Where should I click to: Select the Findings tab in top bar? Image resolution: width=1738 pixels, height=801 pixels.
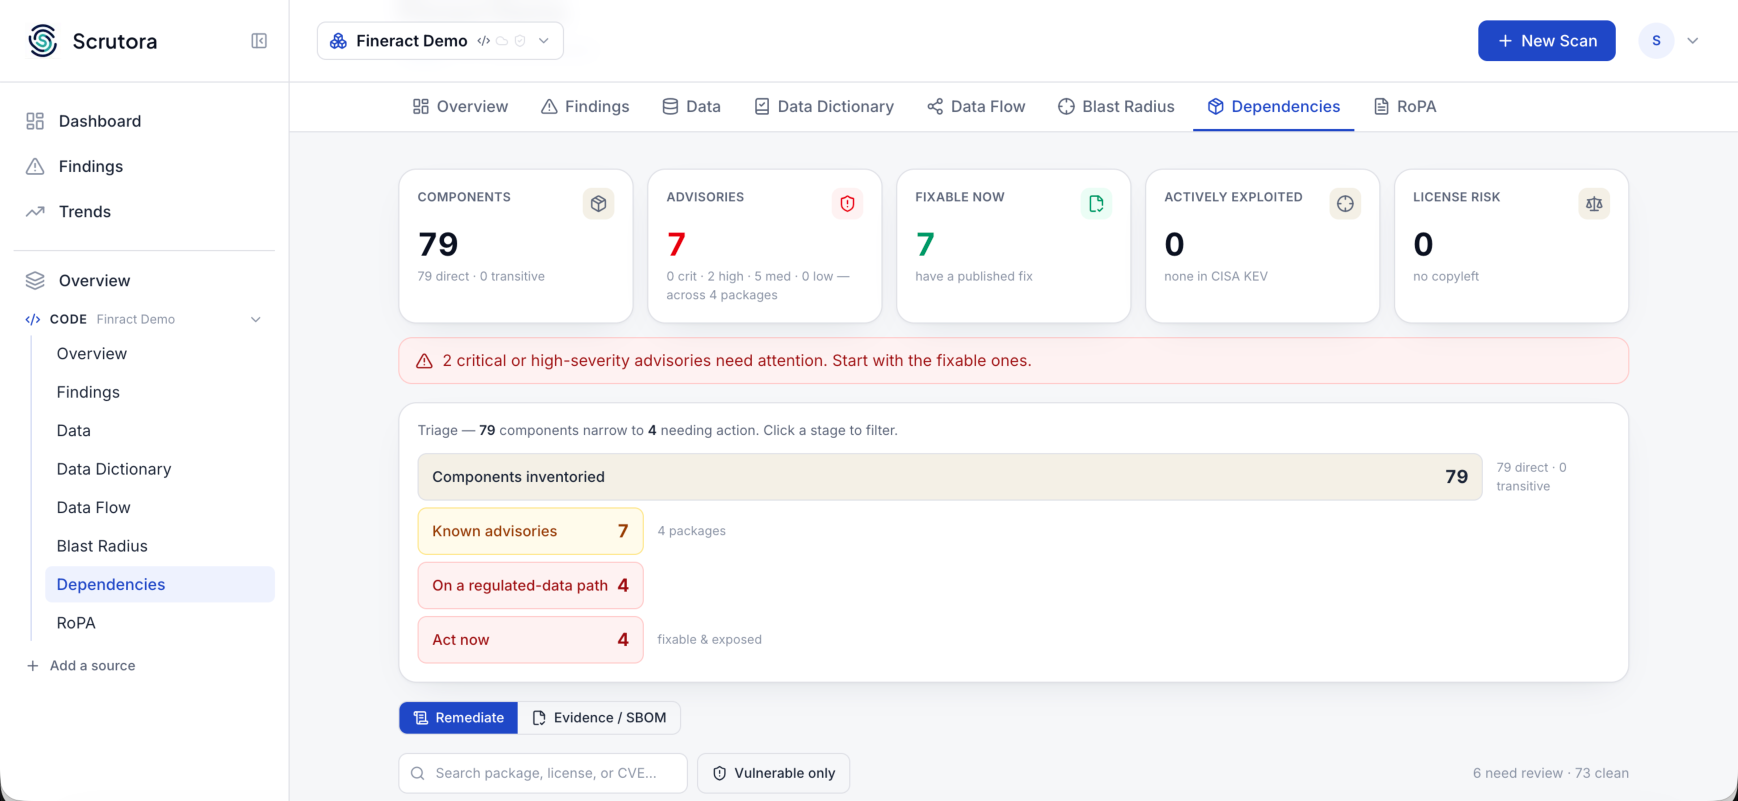pyautogui.click(x=585, y=107)
